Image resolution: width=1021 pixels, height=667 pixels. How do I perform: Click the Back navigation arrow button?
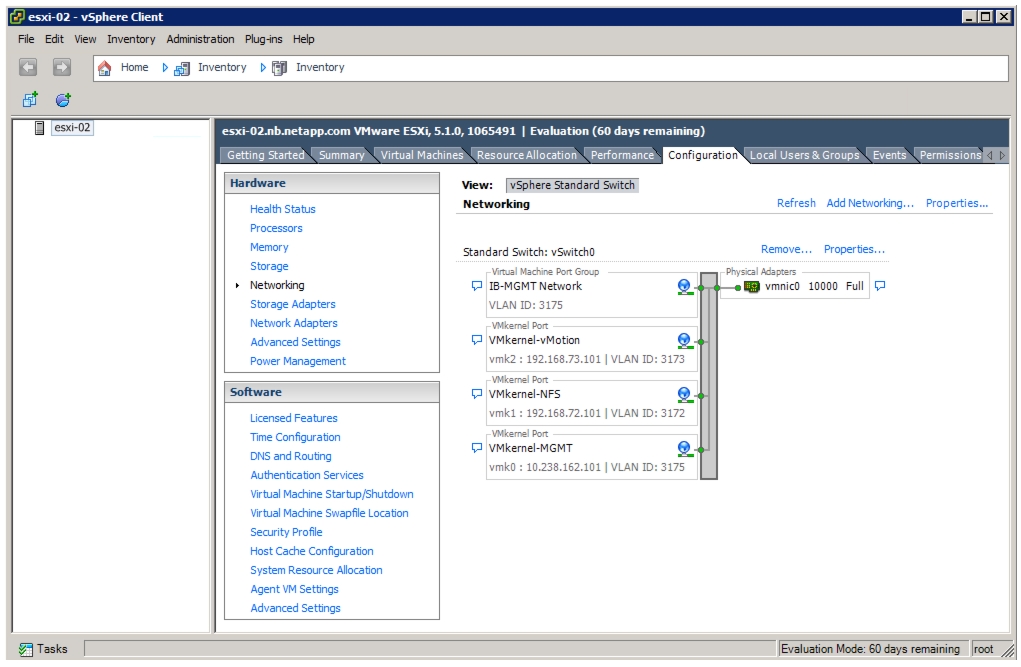click(27, 67)
